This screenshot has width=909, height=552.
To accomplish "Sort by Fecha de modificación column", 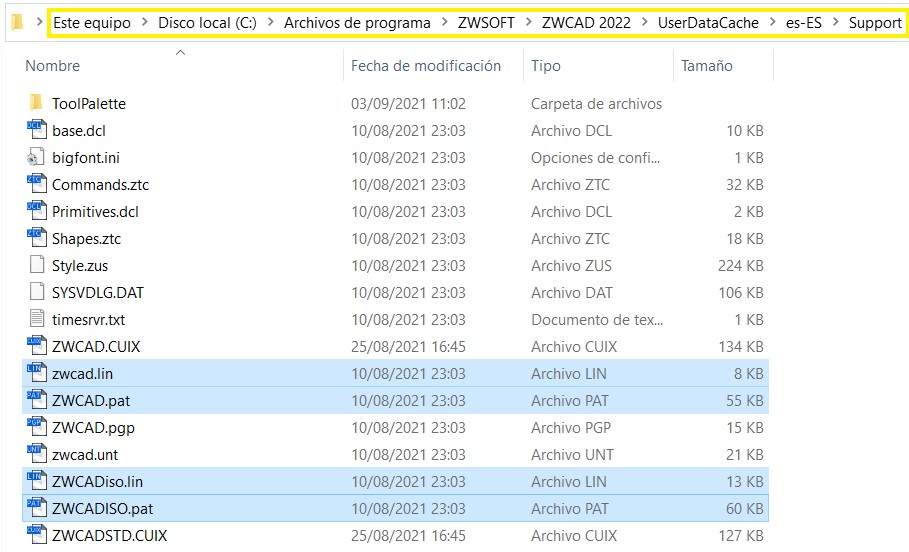I will pos(426,66).
